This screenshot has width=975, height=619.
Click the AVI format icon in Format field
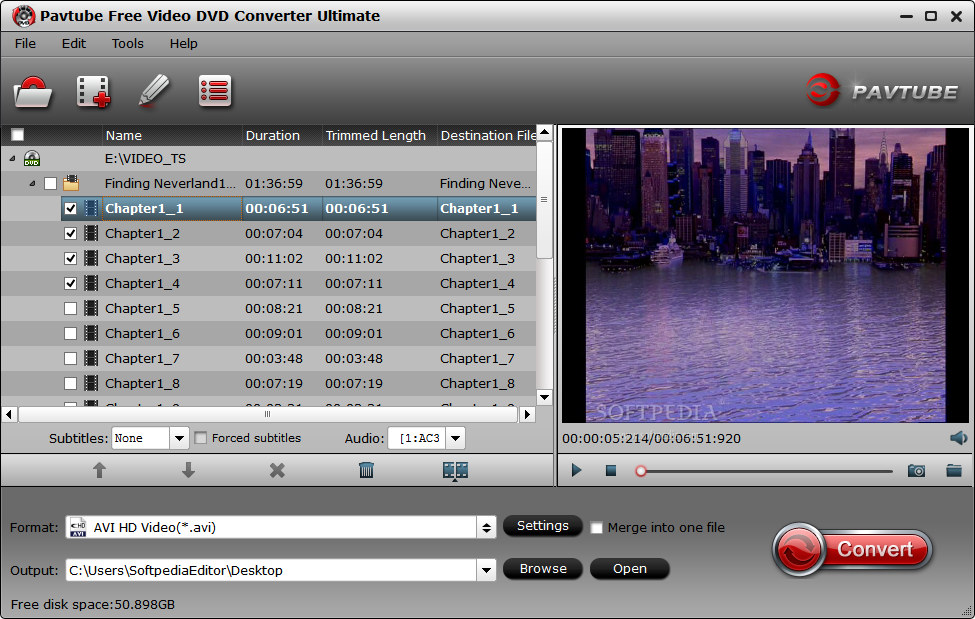click(78, 528)
